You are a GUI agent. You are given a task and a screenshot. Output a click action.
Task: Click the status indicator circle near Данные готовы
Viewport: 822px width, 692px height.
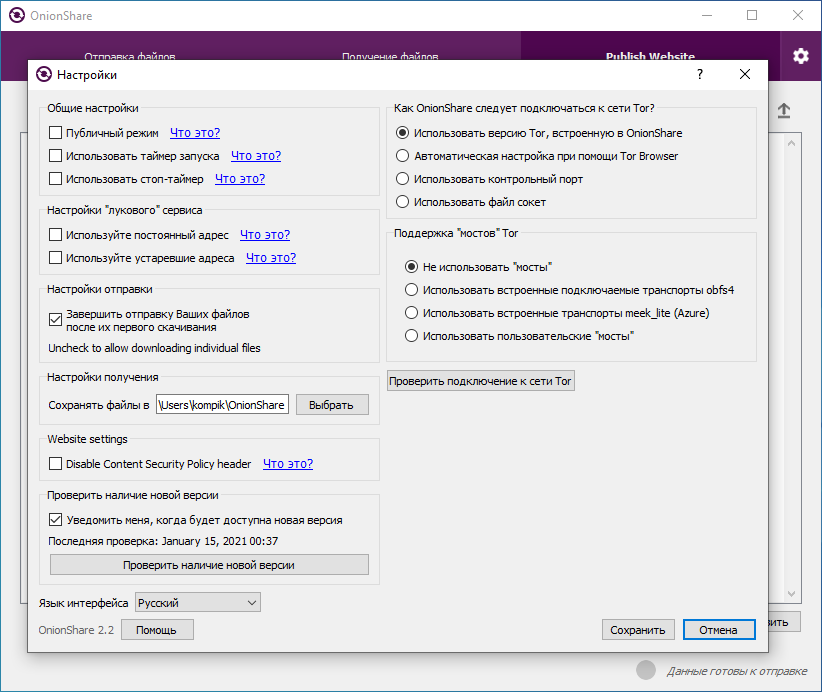point(646,670)
